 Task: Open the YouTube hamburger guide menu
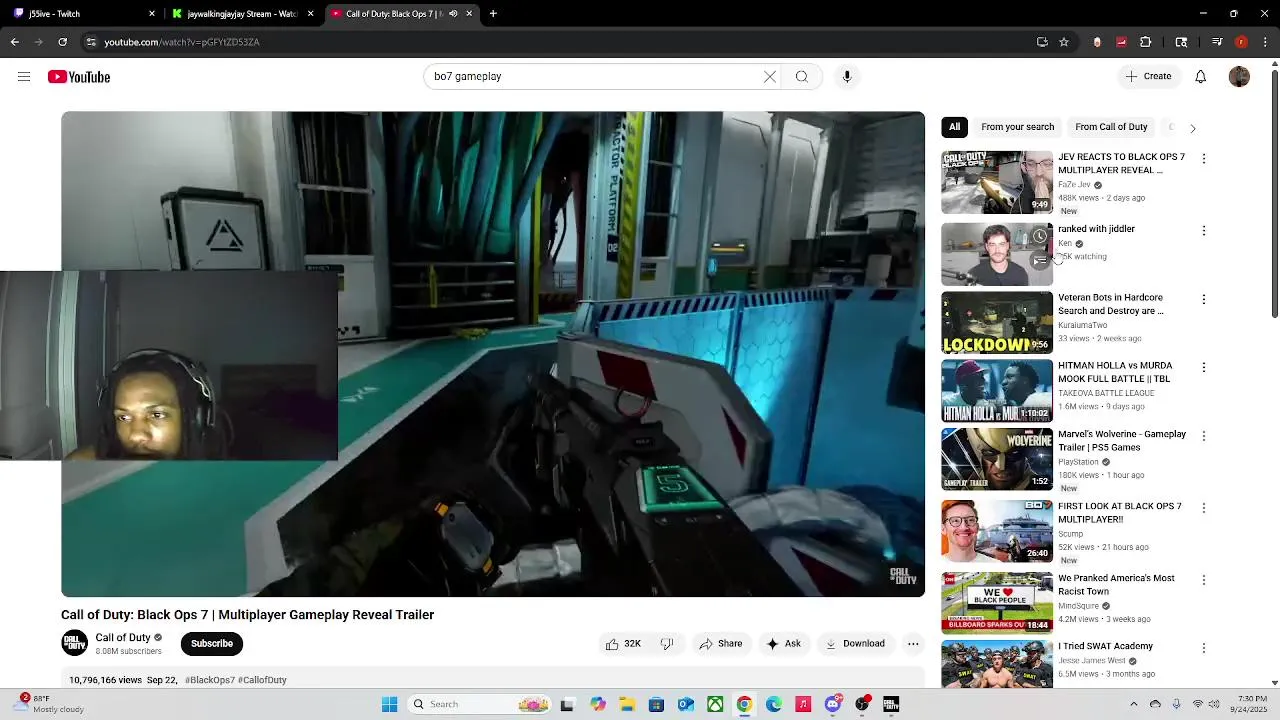(24, 77)
